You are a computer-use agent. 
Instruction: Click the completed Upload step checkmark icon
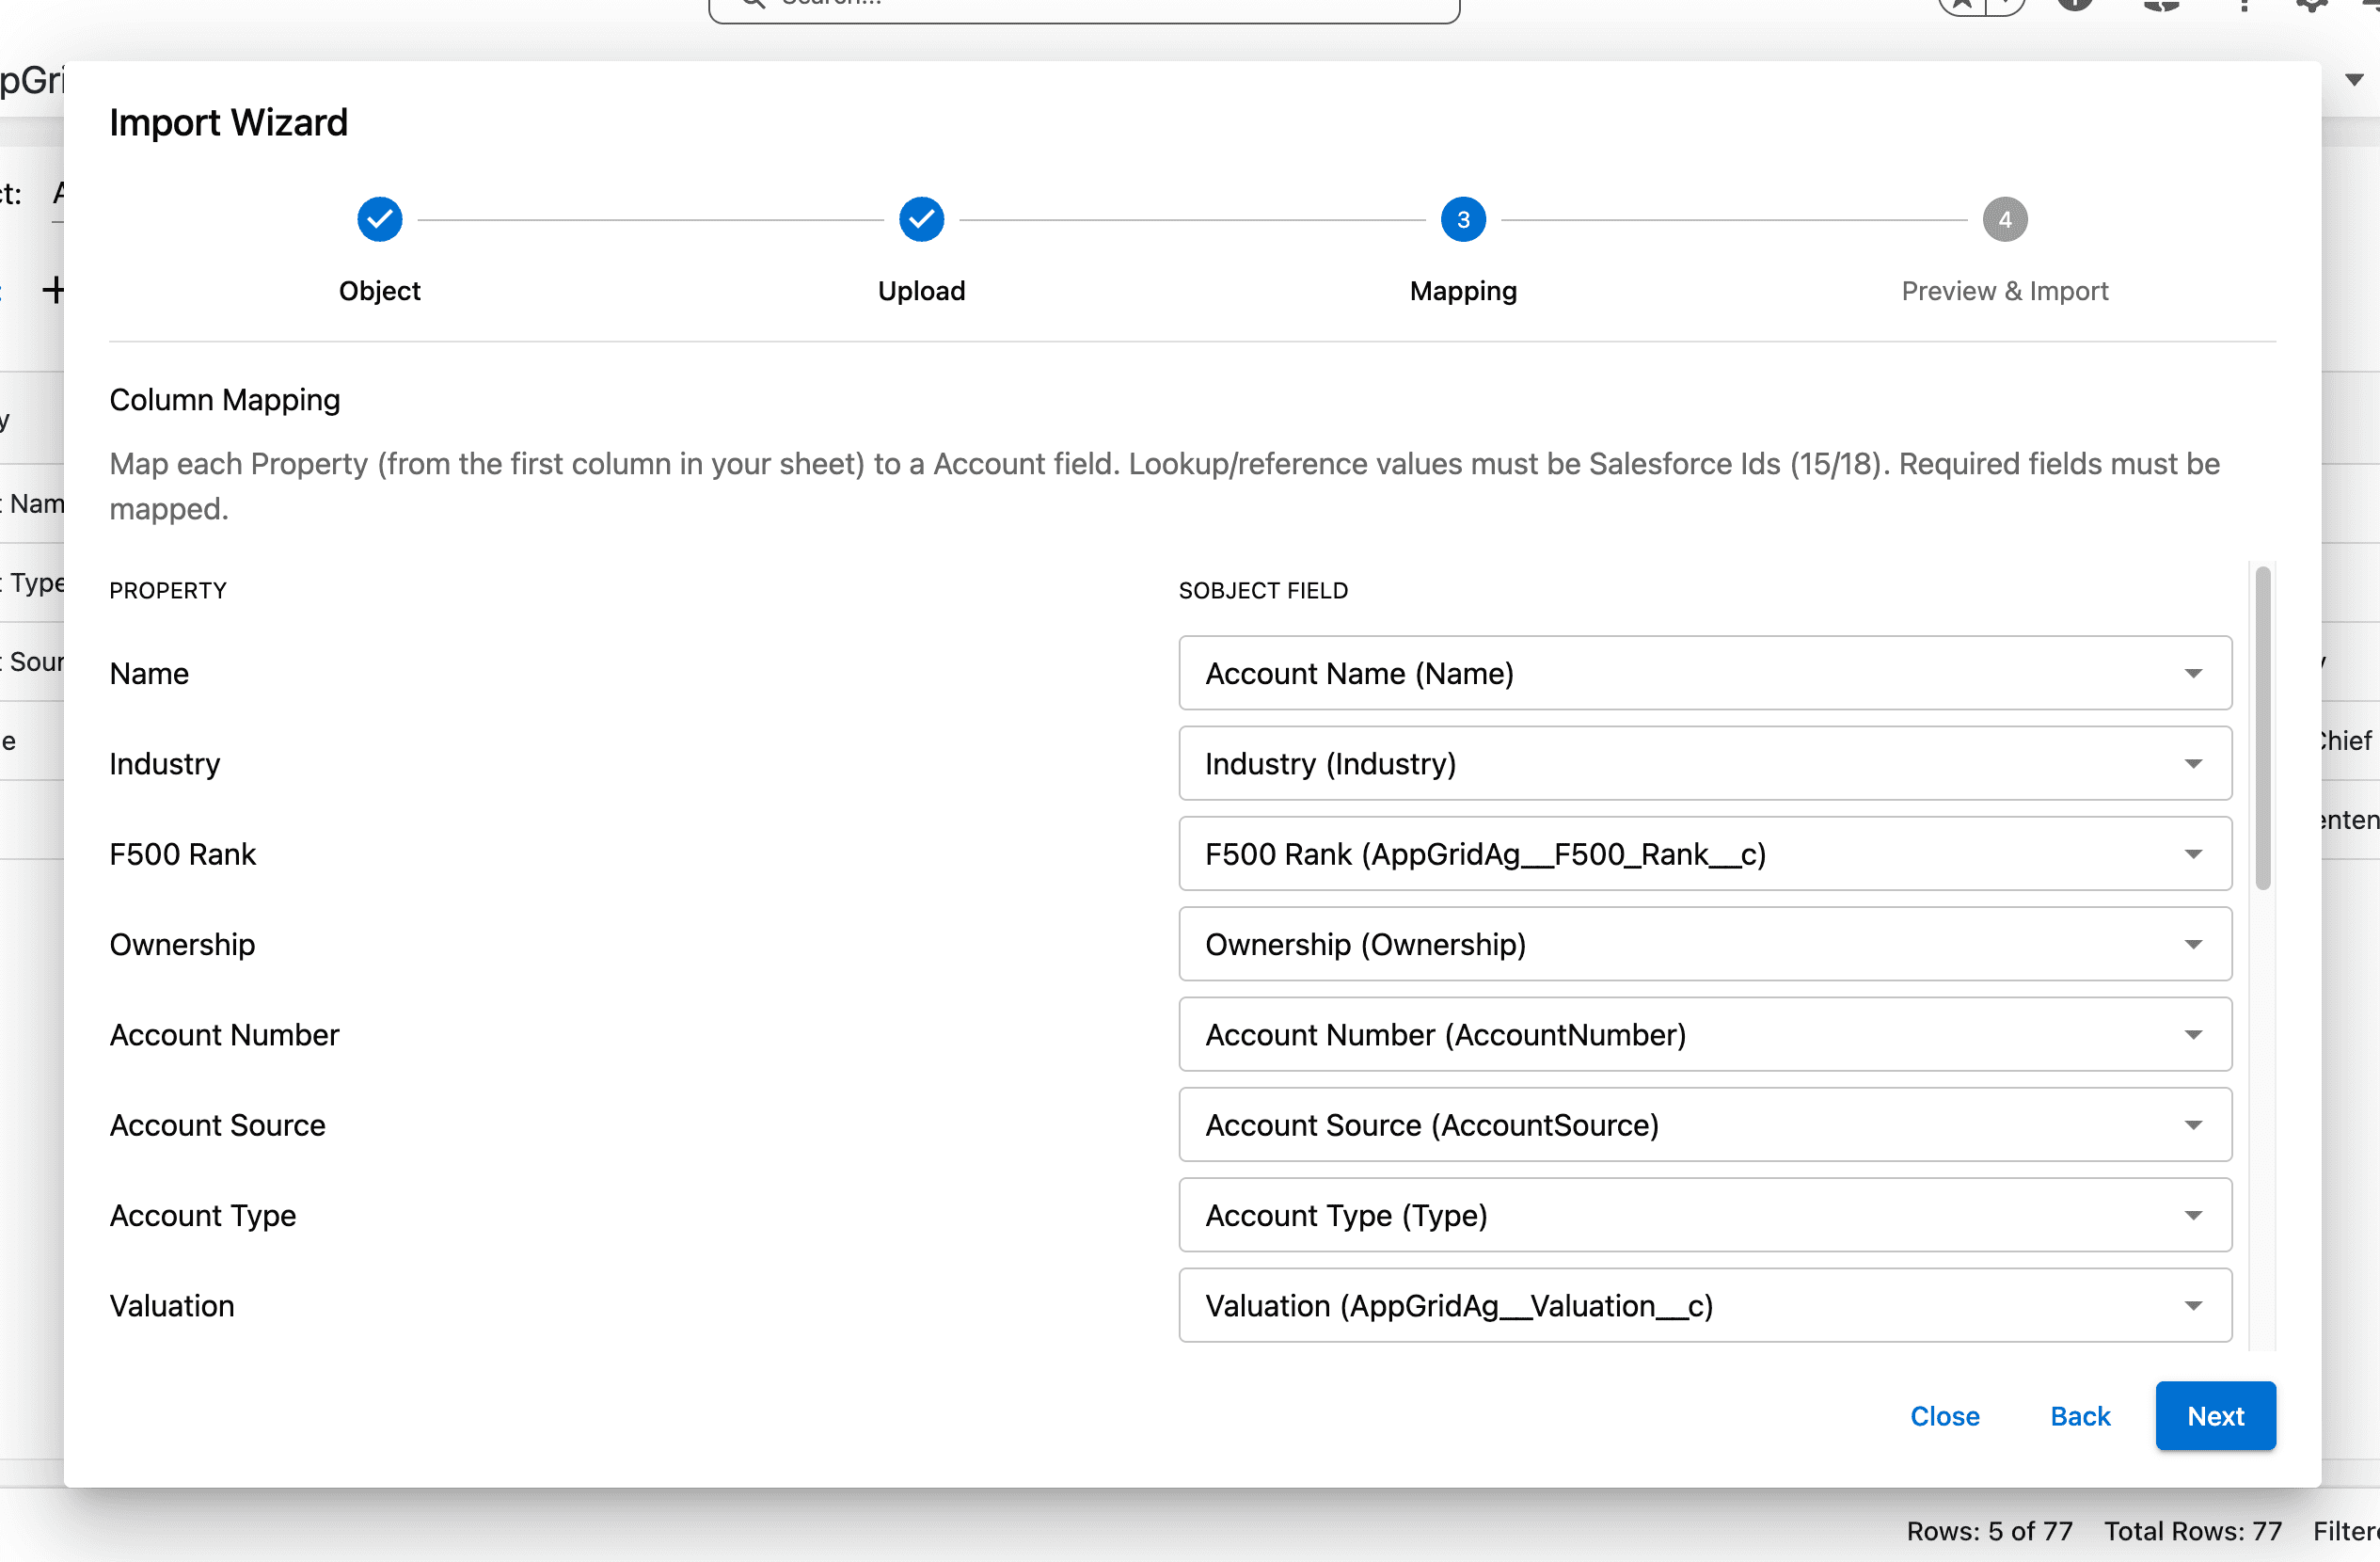921,219
